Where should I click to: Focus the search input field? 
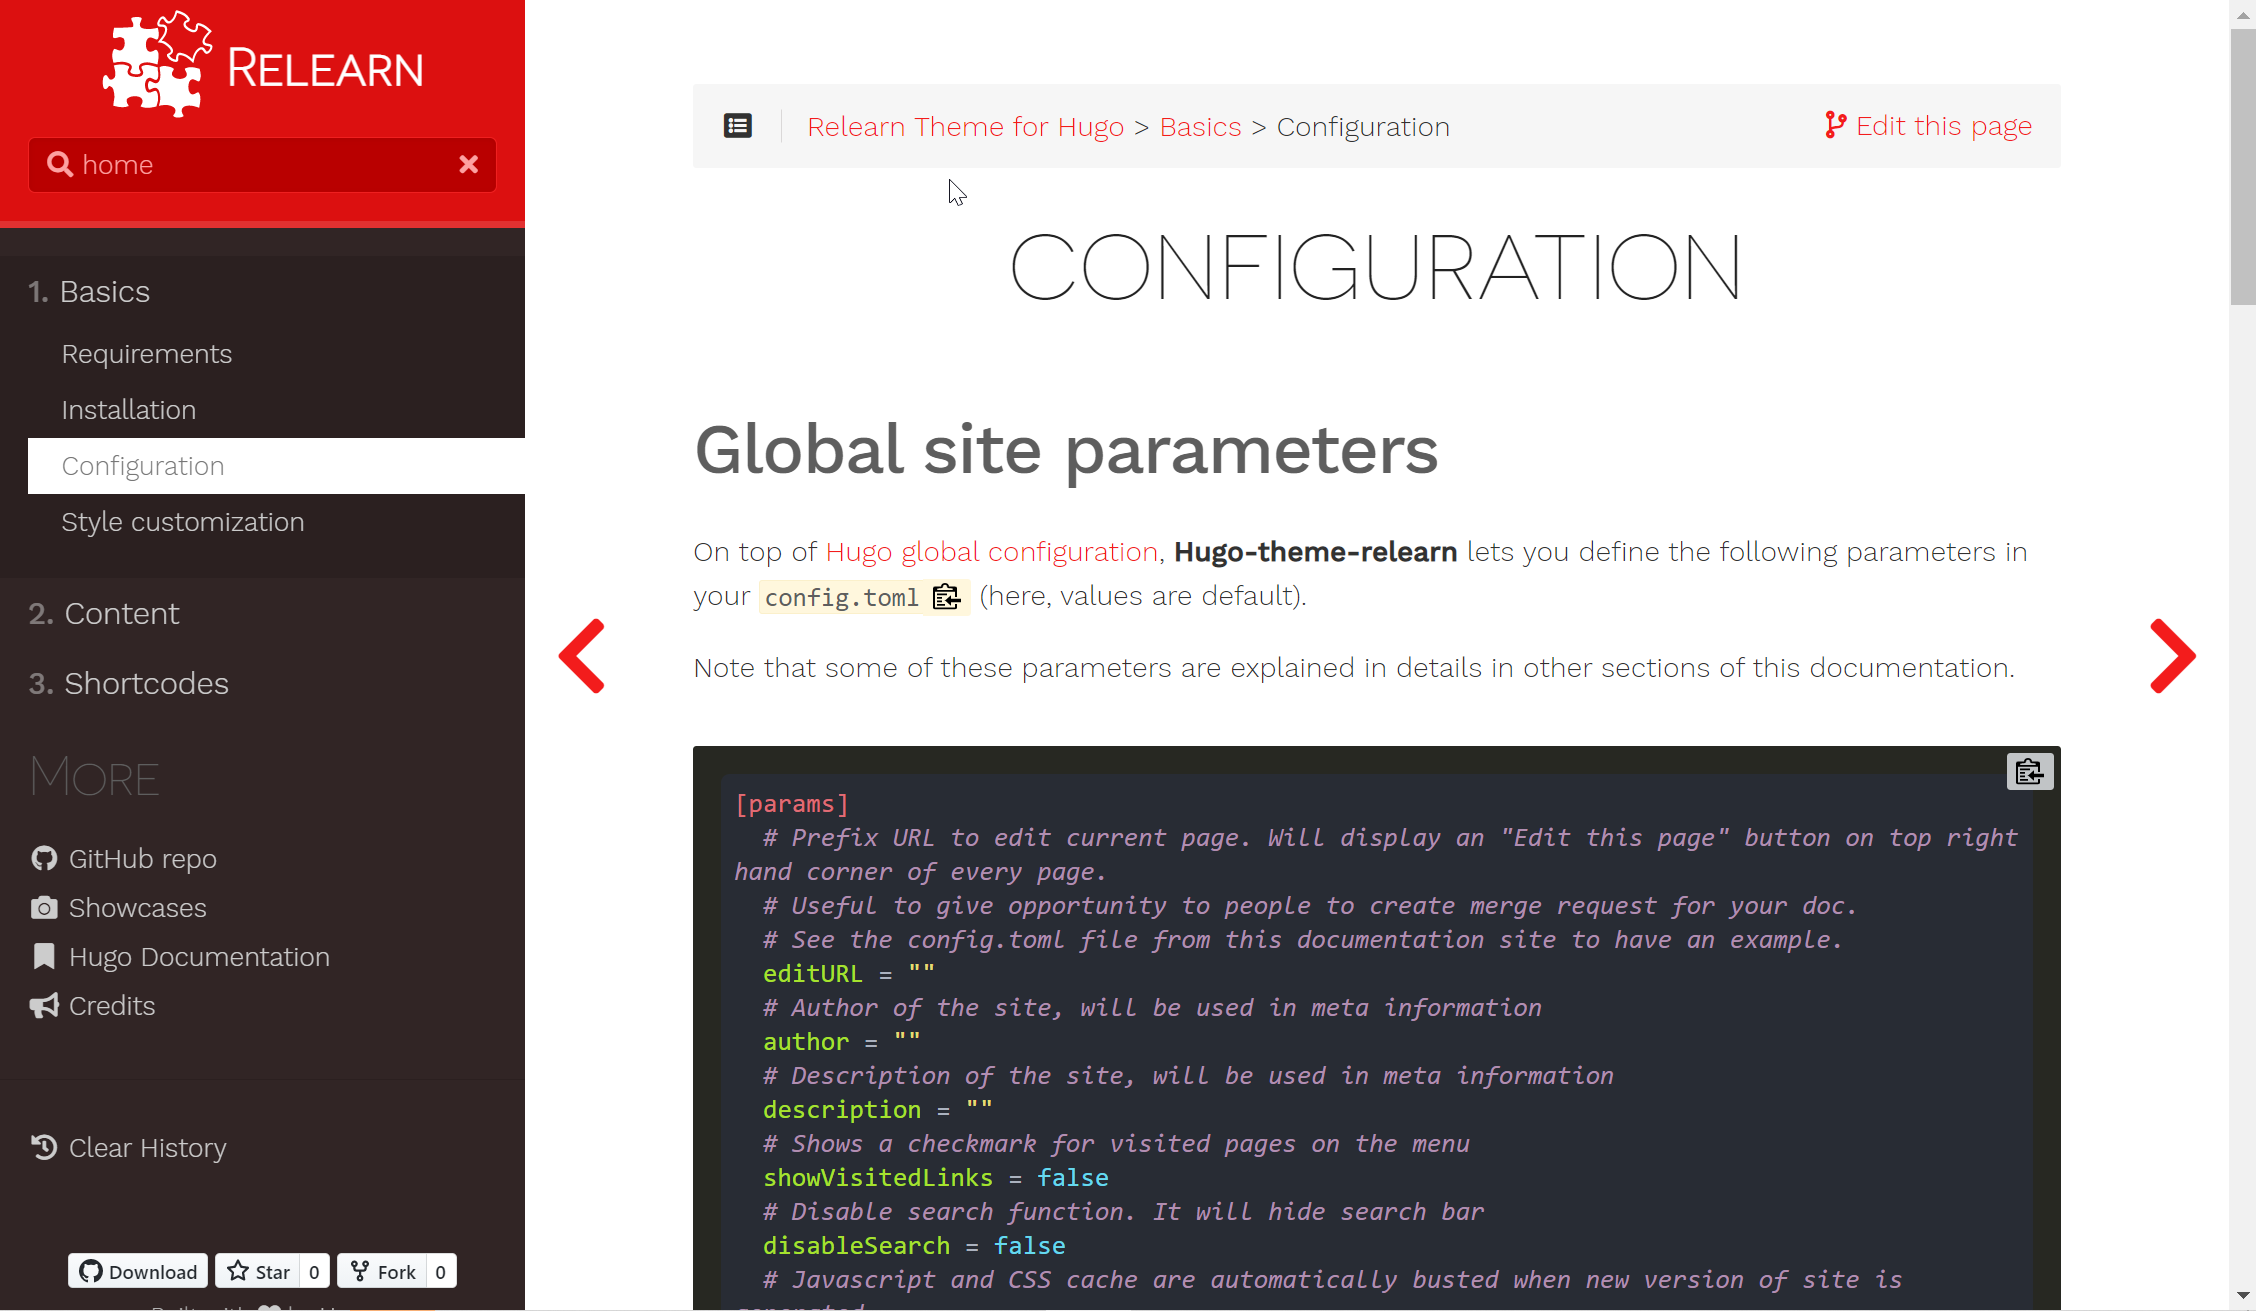[260, 165]
